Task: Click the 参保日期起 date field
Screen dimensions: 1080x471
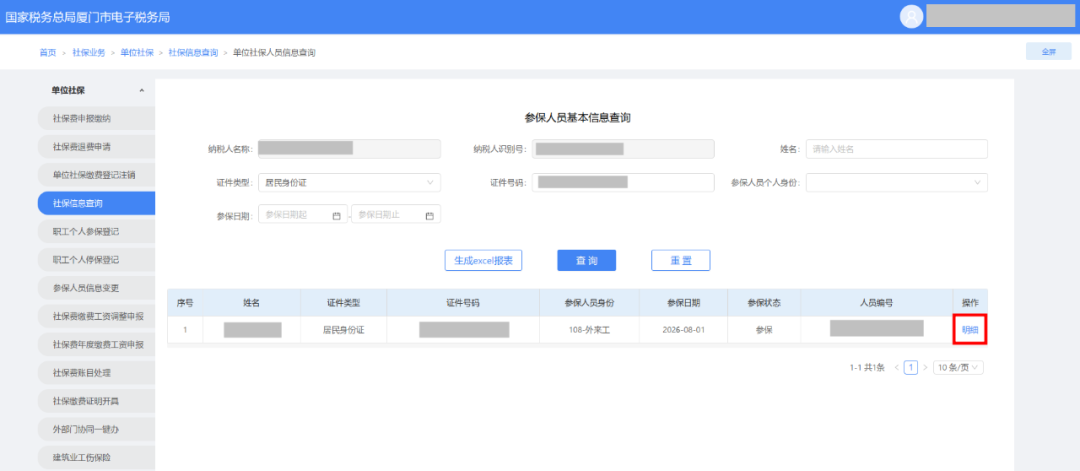Action: (x=302, y=216)
